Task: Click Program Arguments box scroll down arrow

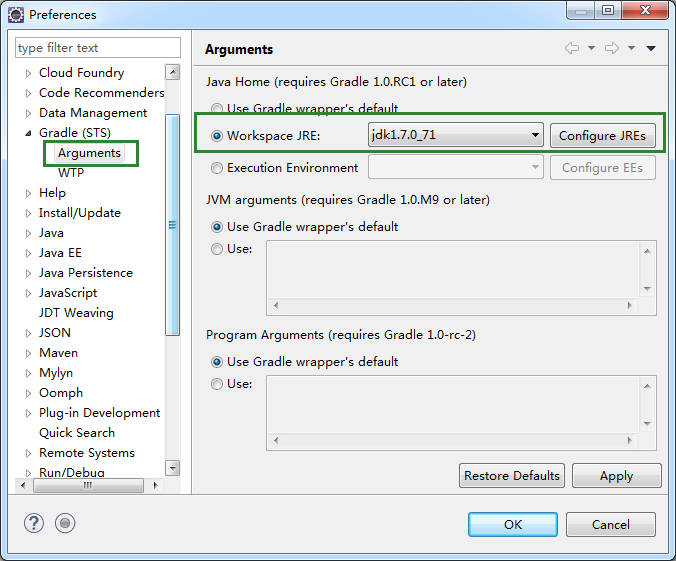Action: [x=647, y=424]
